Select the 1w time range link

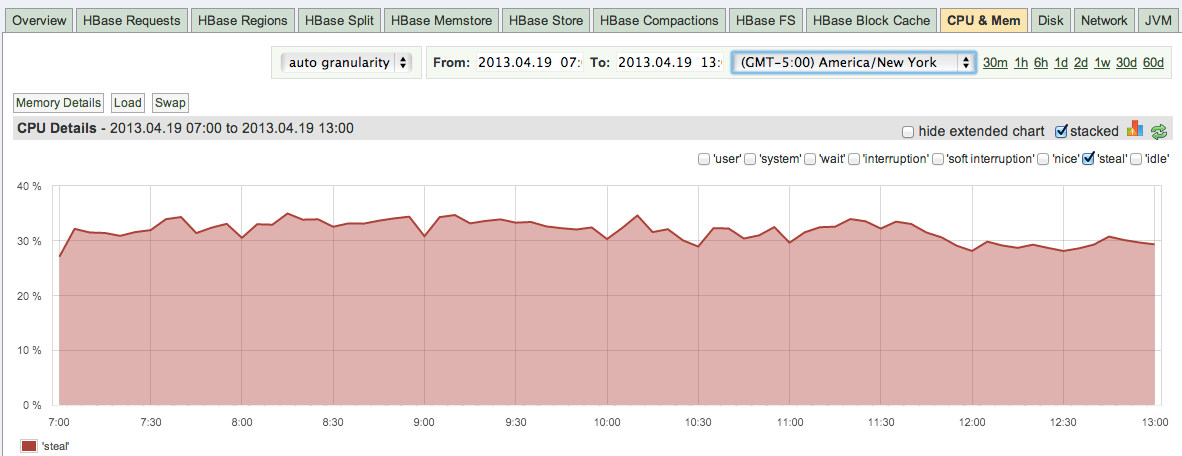tap(1101, 63)
